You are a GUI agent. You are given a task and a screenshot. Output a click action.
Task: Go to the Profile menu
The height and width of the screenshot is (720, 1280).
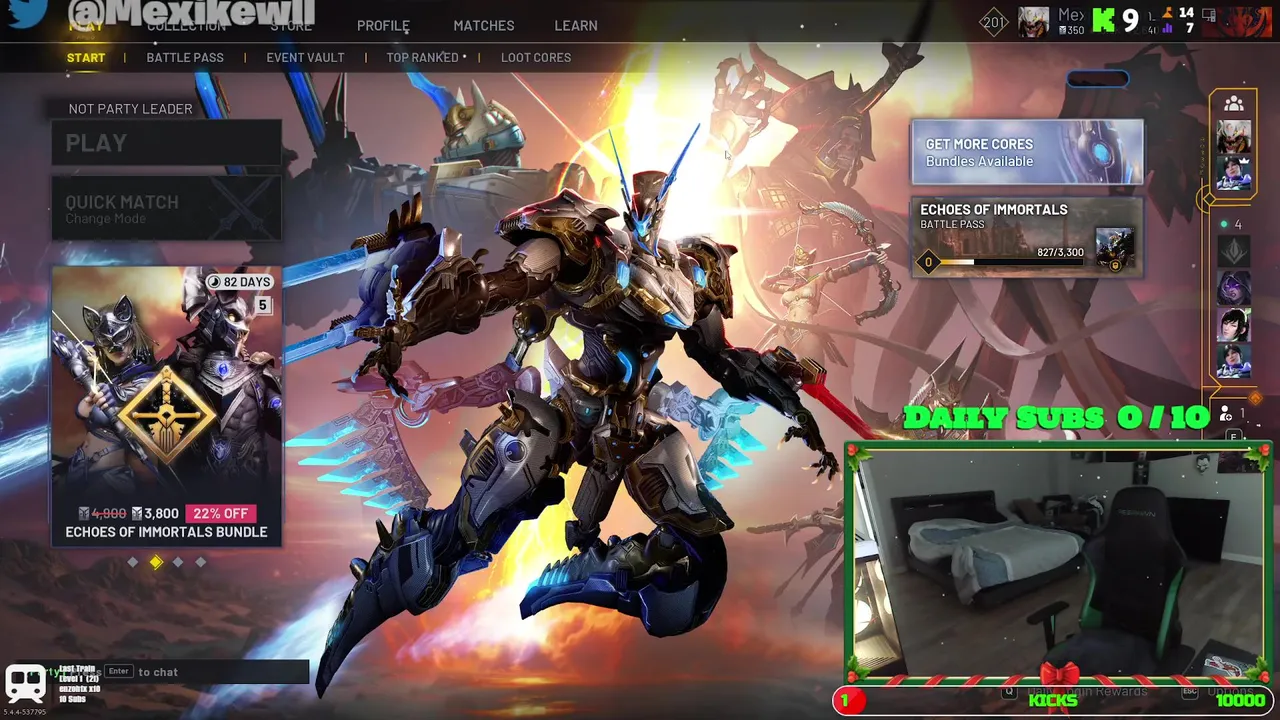[x=383, y=26]
